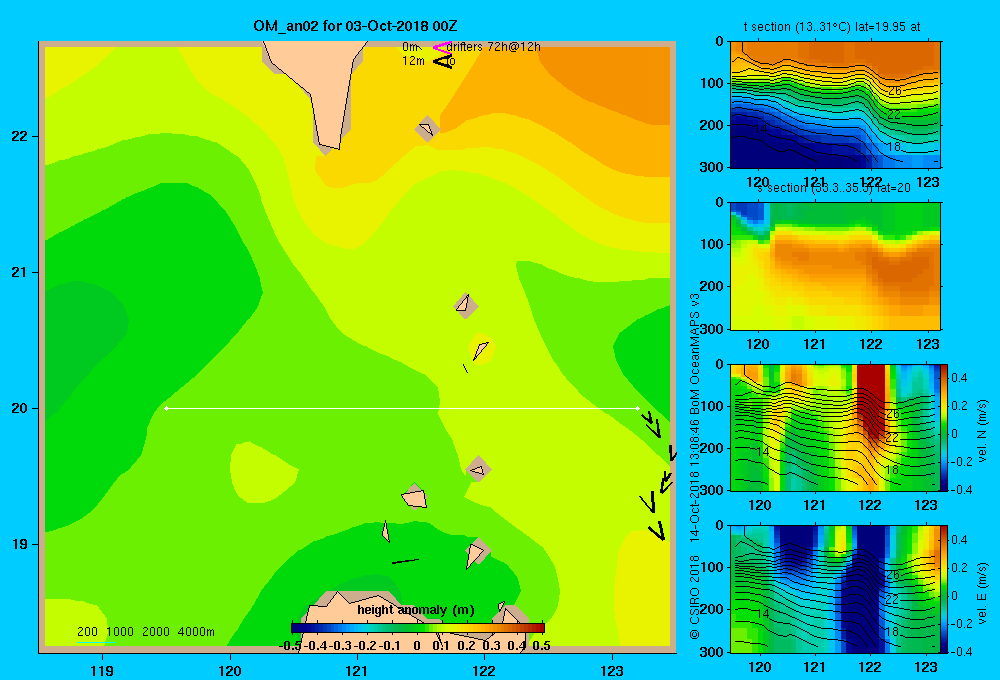Click longitude label 119 on main map axis
This screenshot has width=1000, height=680.
[x=102, y=670]
